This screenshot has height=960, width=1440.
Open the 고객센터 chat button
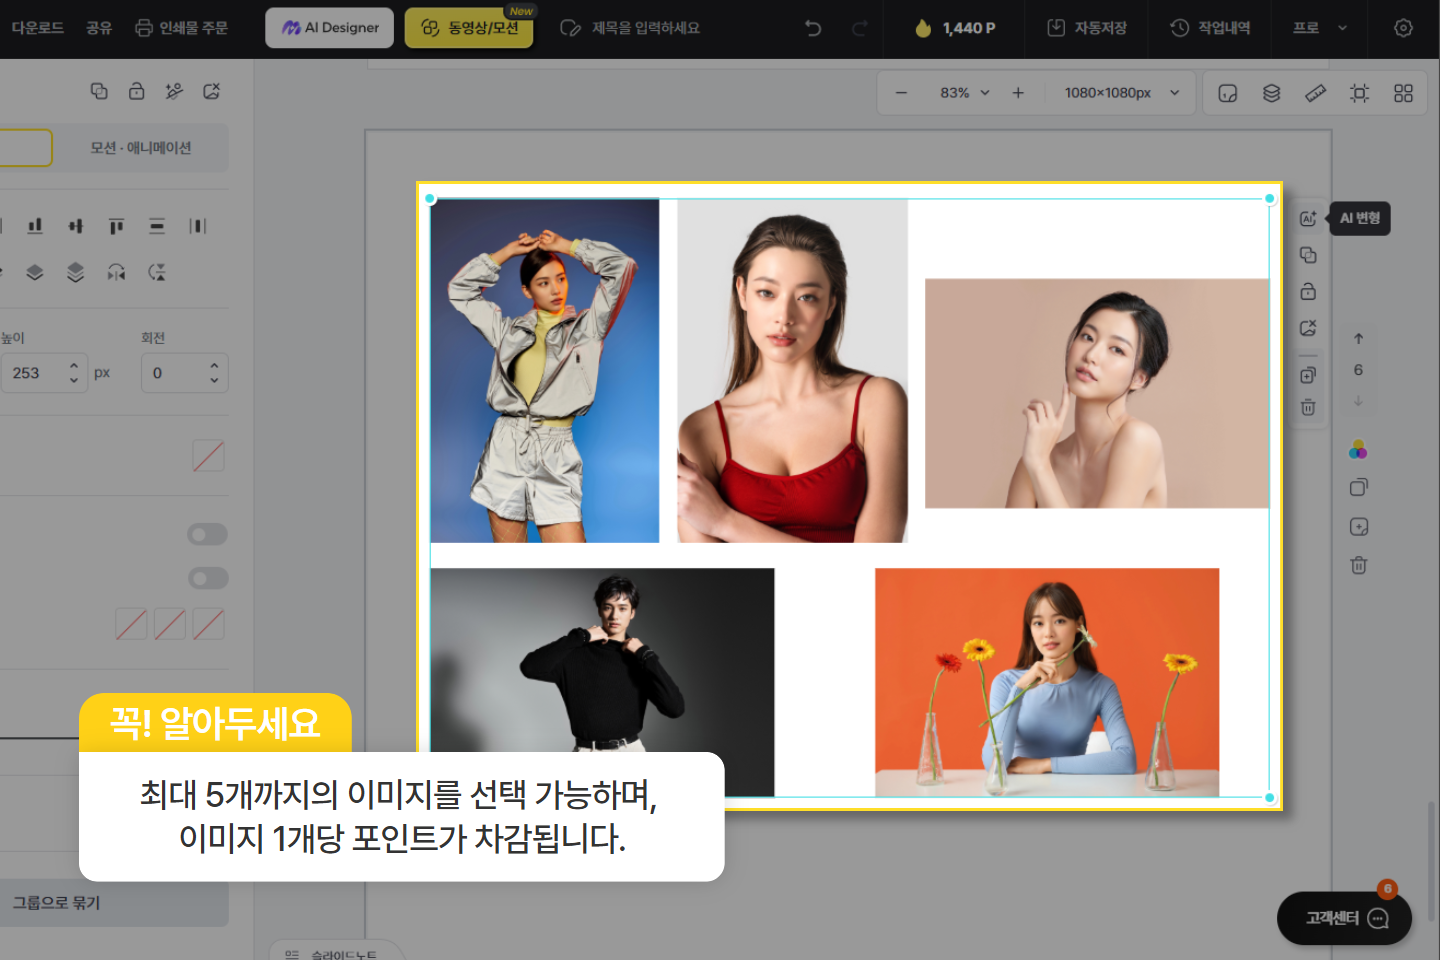click(1344, 918)
